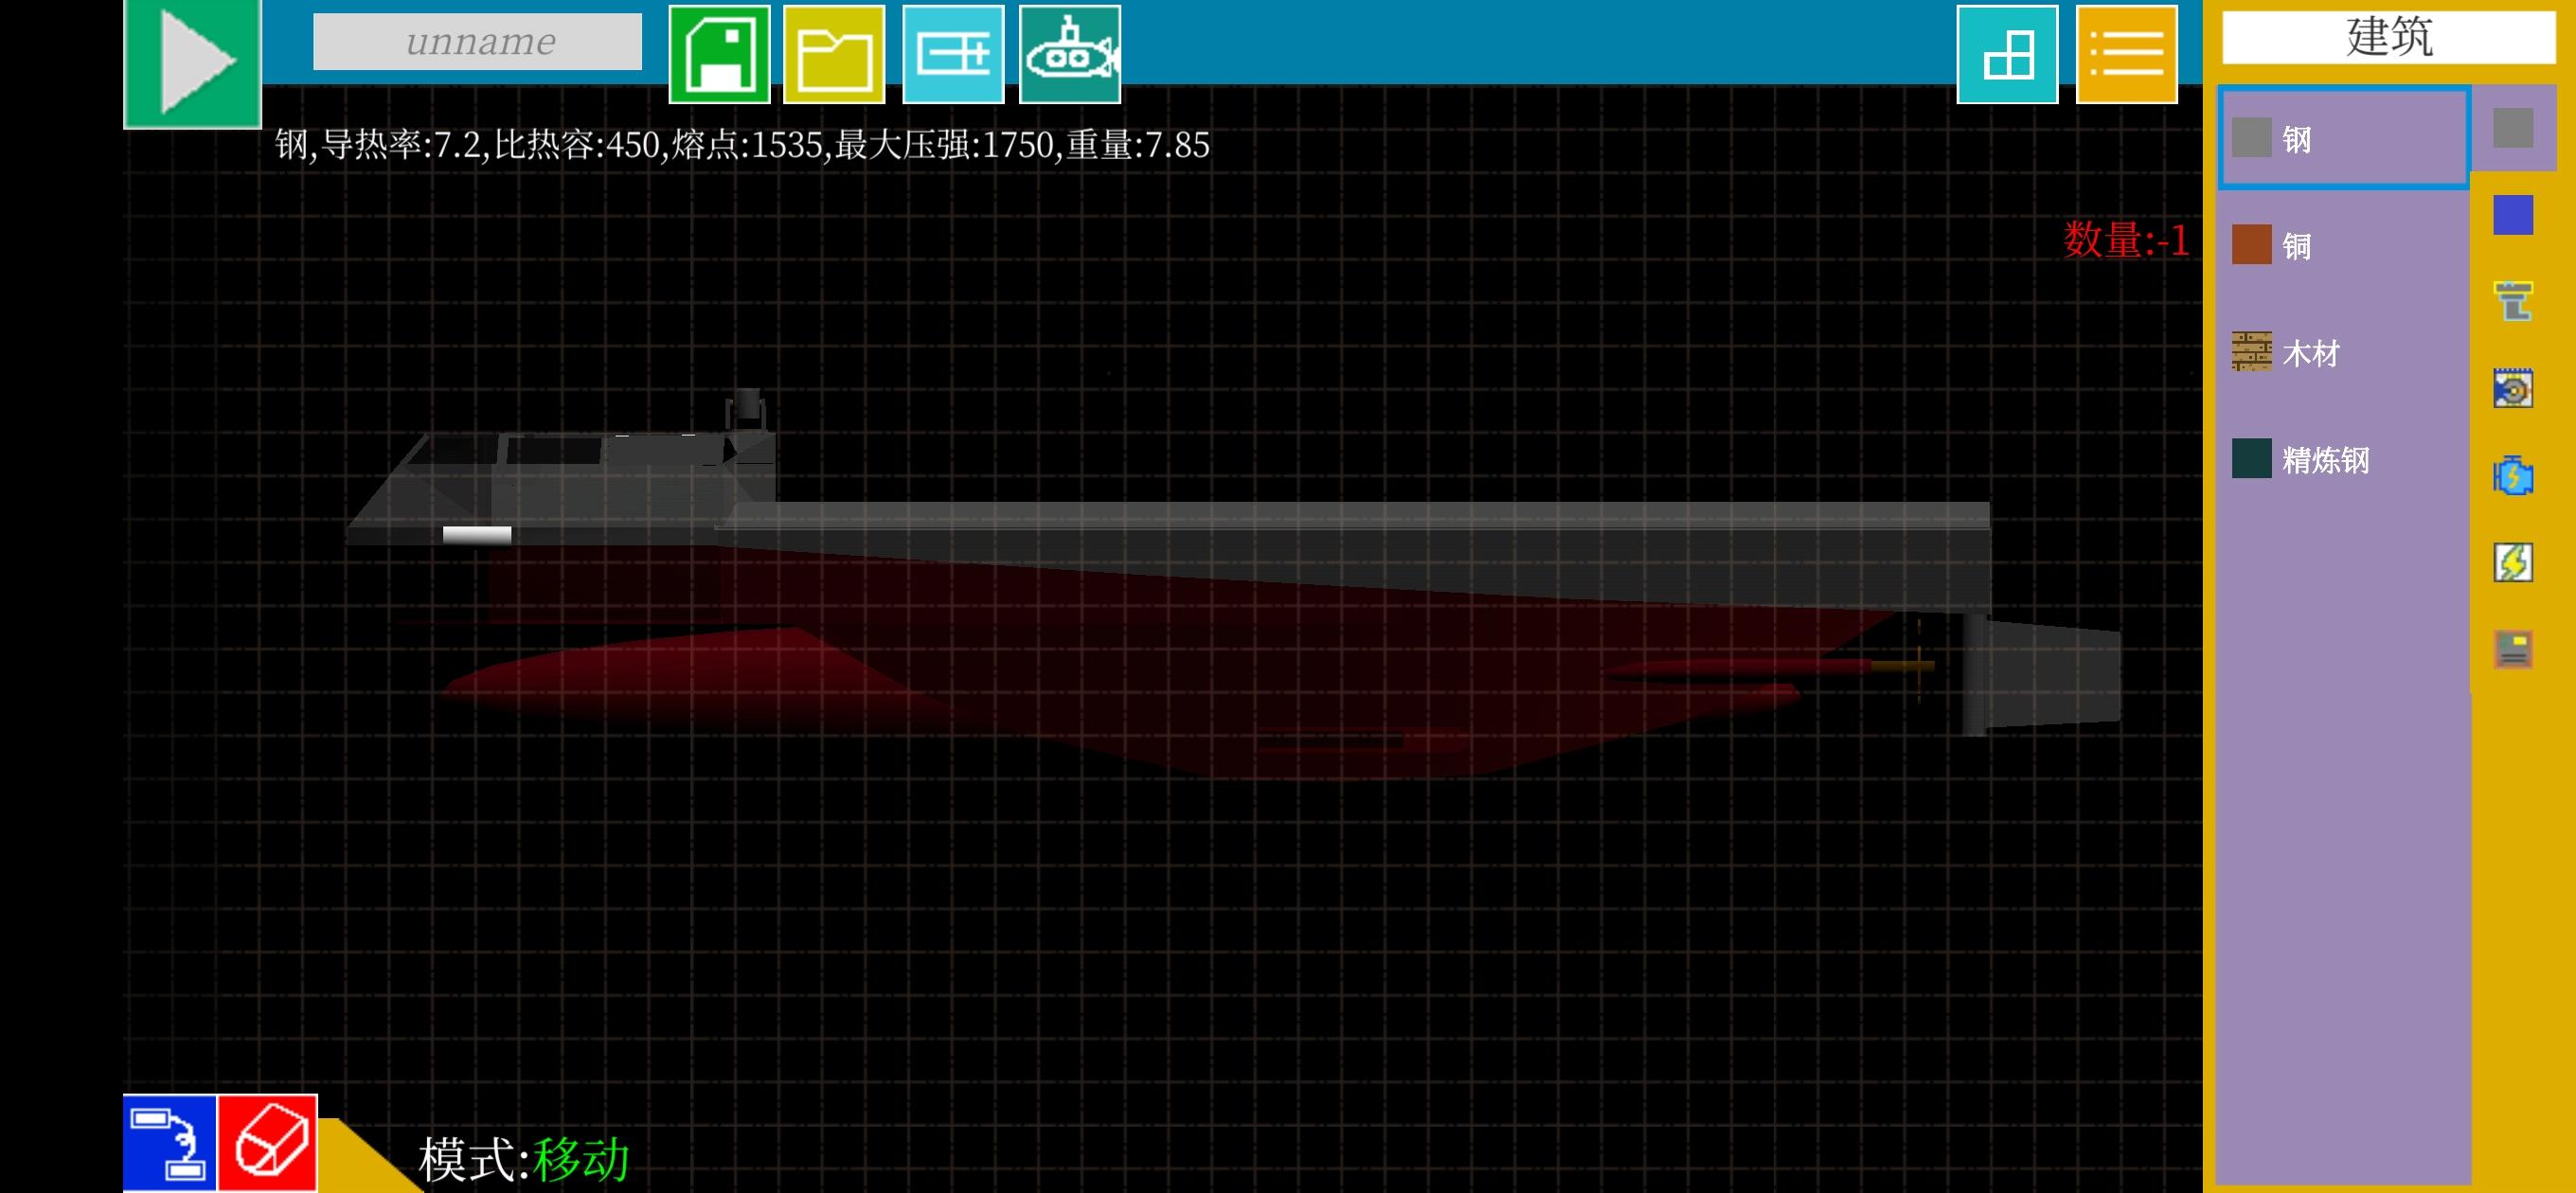Open the turret weapon category

point(2513,301)
